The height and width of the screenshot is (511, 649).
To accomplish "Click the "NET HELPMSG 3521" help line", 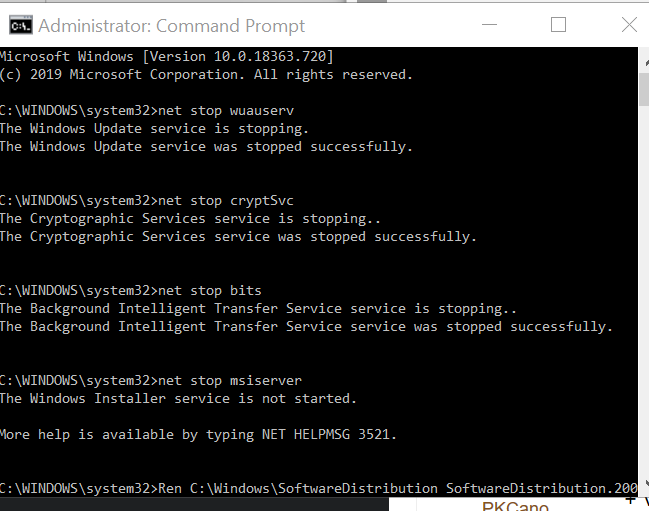I will (198, 434).
